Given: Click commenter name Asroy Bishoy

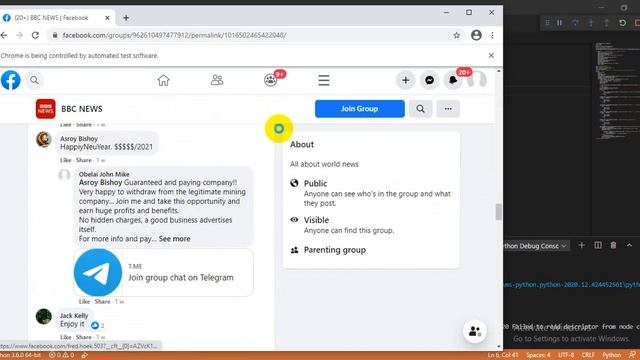Looking at the screenshot, I should pyautogui.click(x=79, y=139).
